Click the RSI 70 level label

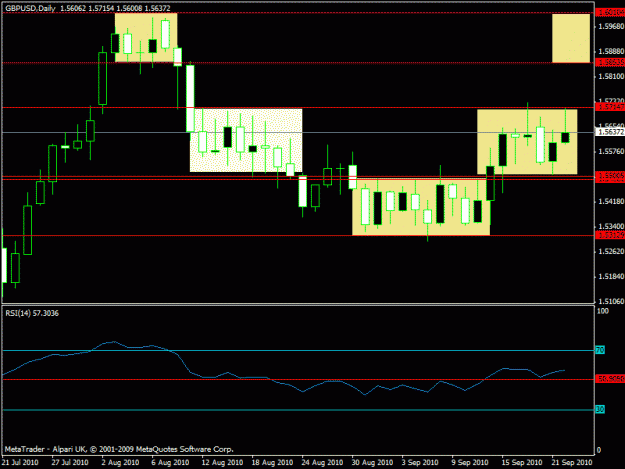pos(600,350)
